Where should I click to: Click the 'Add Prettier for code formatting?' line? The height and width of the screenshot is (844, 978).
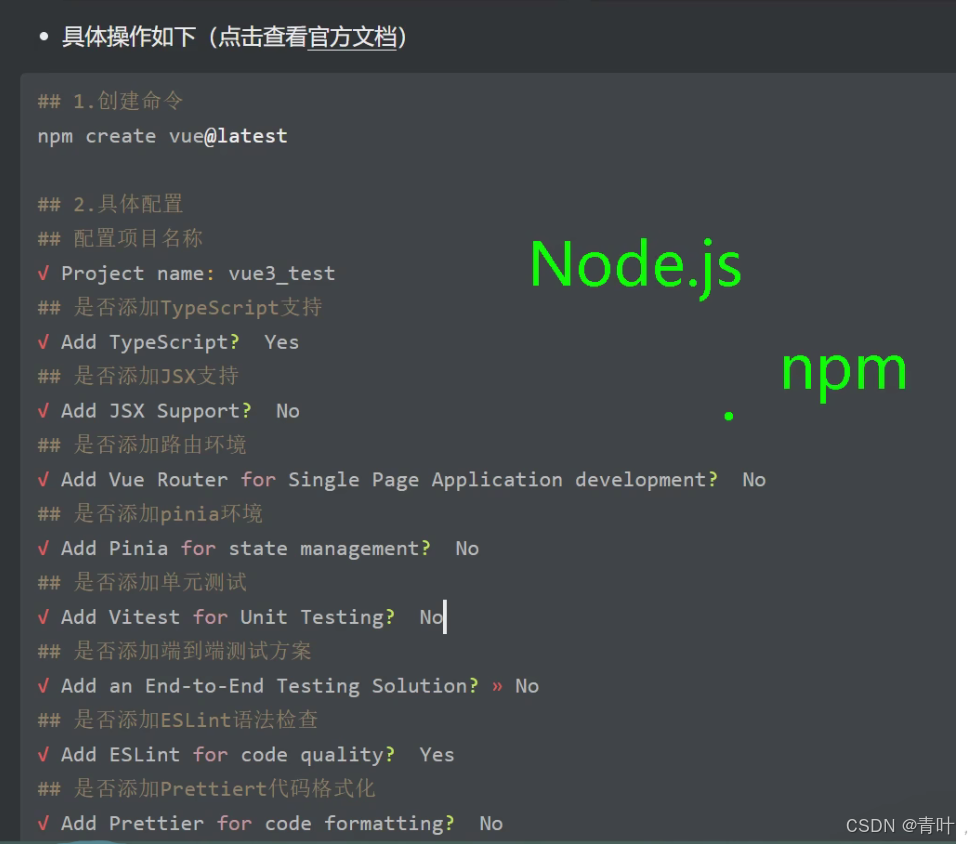pos(270,823)
